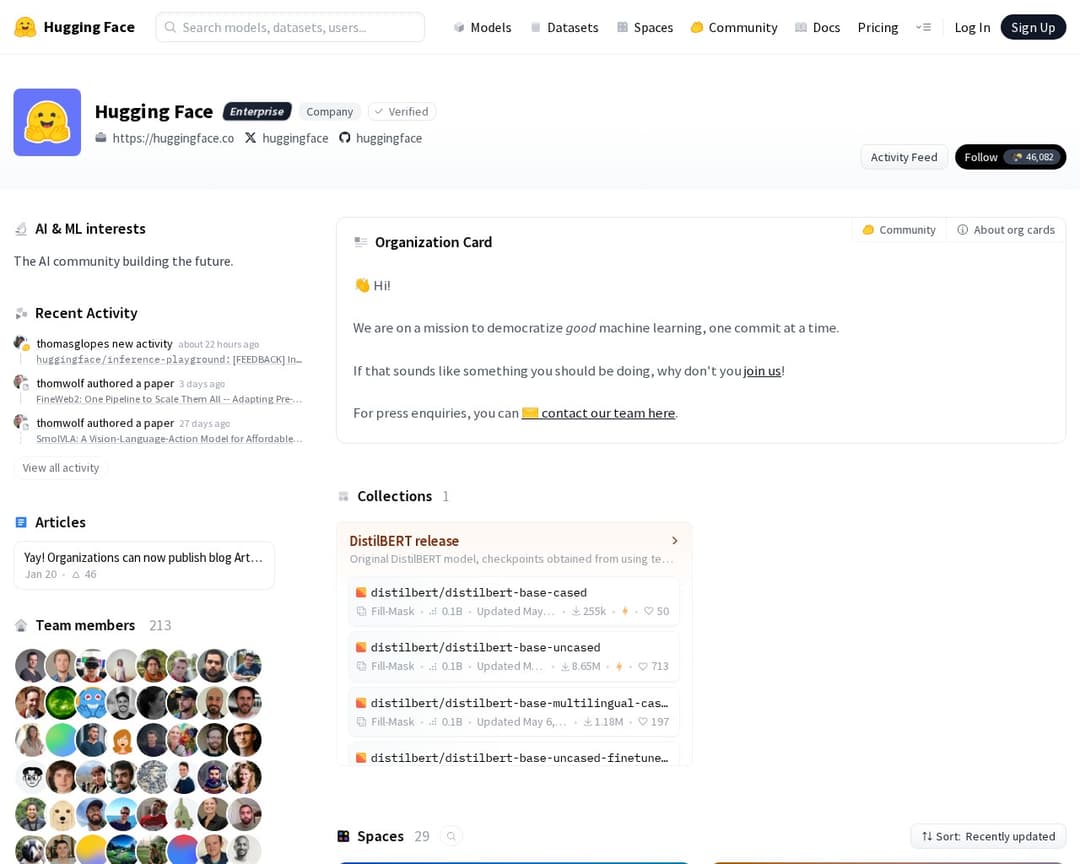Open the Models menu item
The height and width of the screenshot is (864, 1080).
pyautogui.click(x=482, y=28)
